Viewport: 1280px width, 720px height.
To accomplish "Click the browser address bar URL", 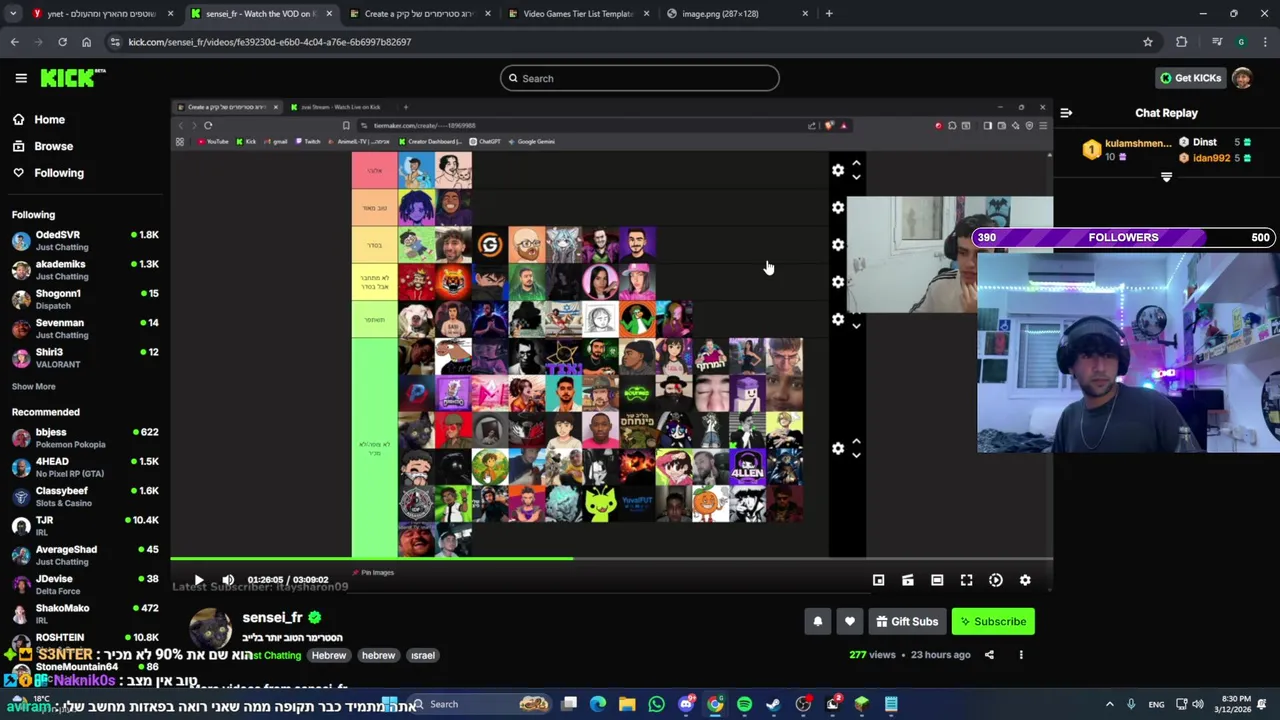I will click(x=270, y=42).
